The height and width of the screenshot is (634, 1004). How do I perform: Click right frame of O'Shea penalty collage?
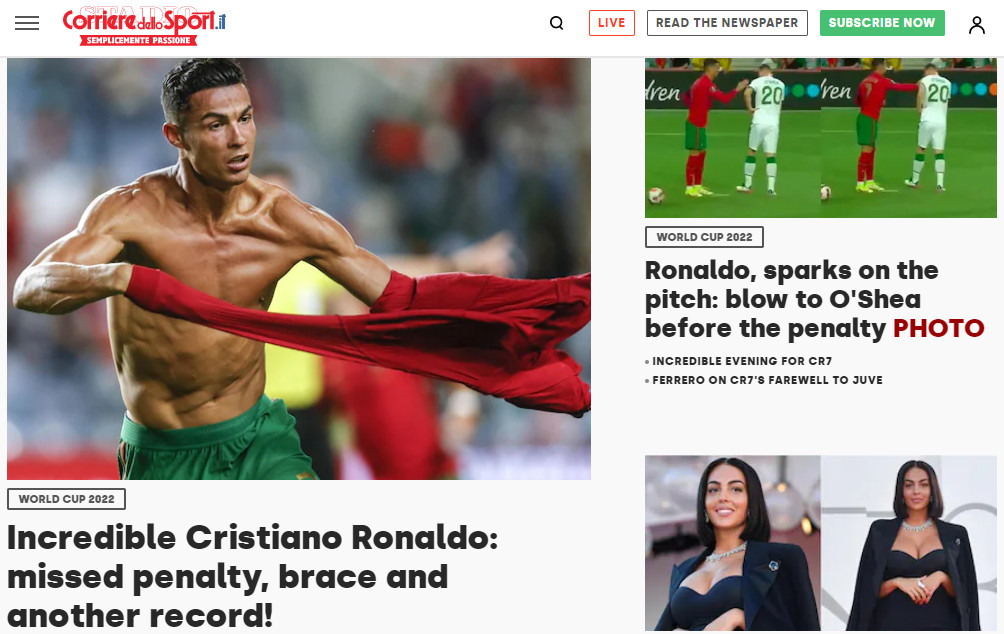(x=909, y=138)
